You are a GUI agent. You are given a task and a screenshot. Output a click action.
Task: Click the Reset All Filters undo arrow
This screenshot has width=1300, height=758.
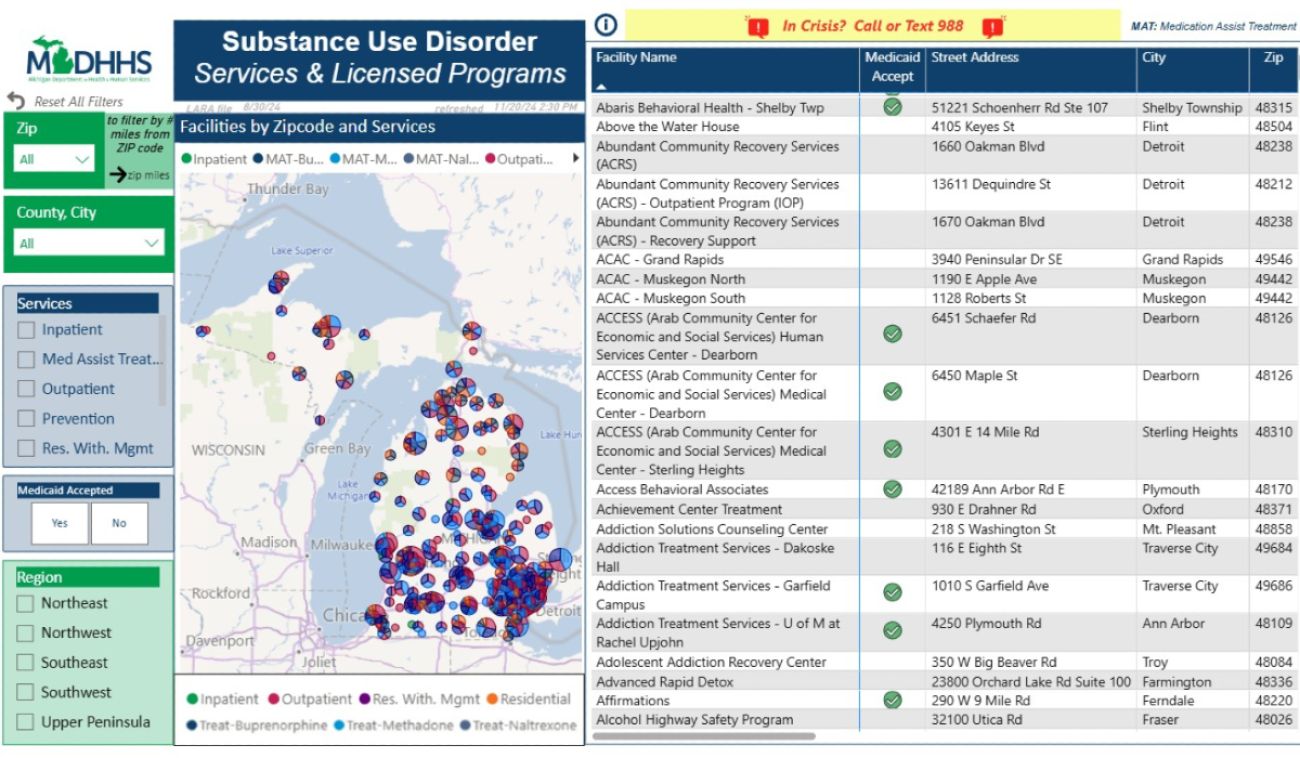click(x=15, y=101)
